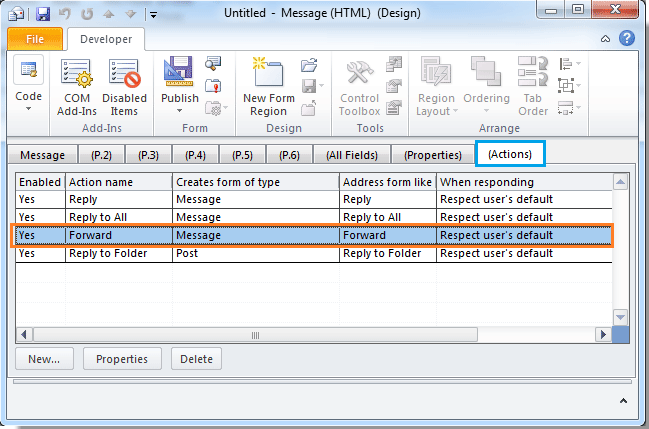Switch to the (Properties) tab
649x429 pixels.
click(x=432, y=155)
